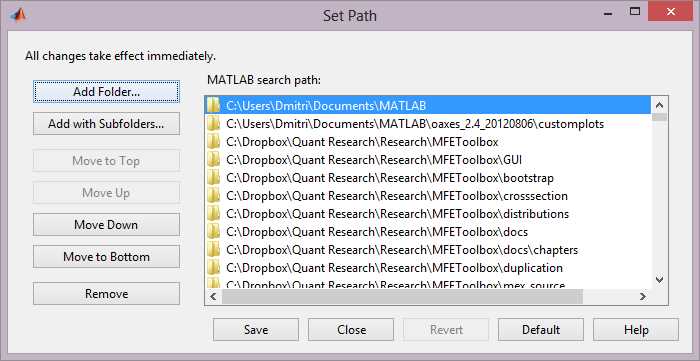The image size is (700, 361).
Task: Select C:\Users\Dmitri\Documents\MATLAB path entry
Action: 428,105
